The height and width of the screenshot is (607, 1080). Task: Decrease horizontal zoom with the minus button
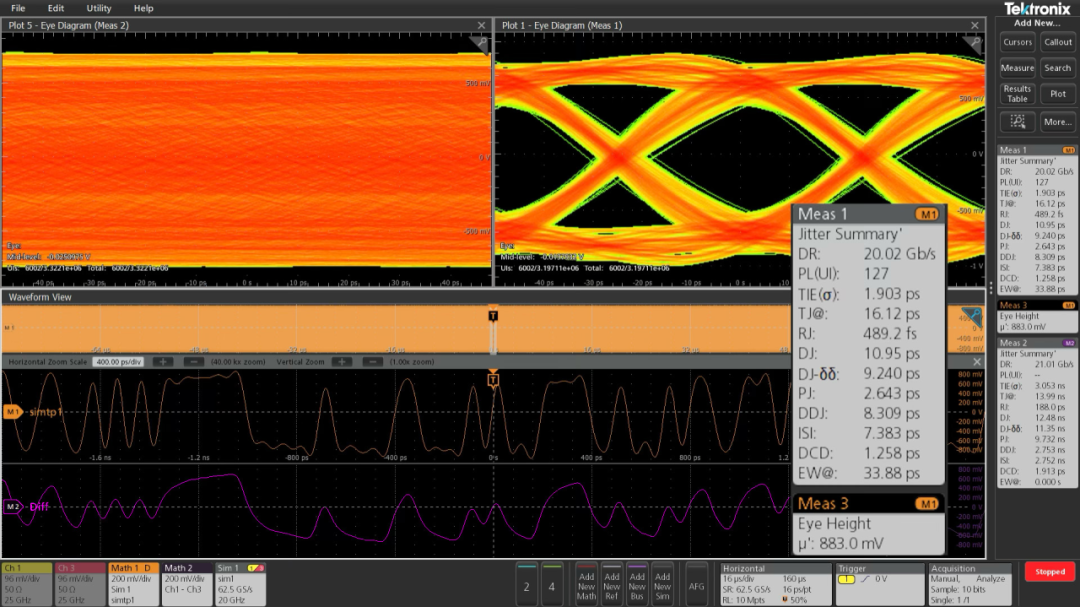(193, 361)
